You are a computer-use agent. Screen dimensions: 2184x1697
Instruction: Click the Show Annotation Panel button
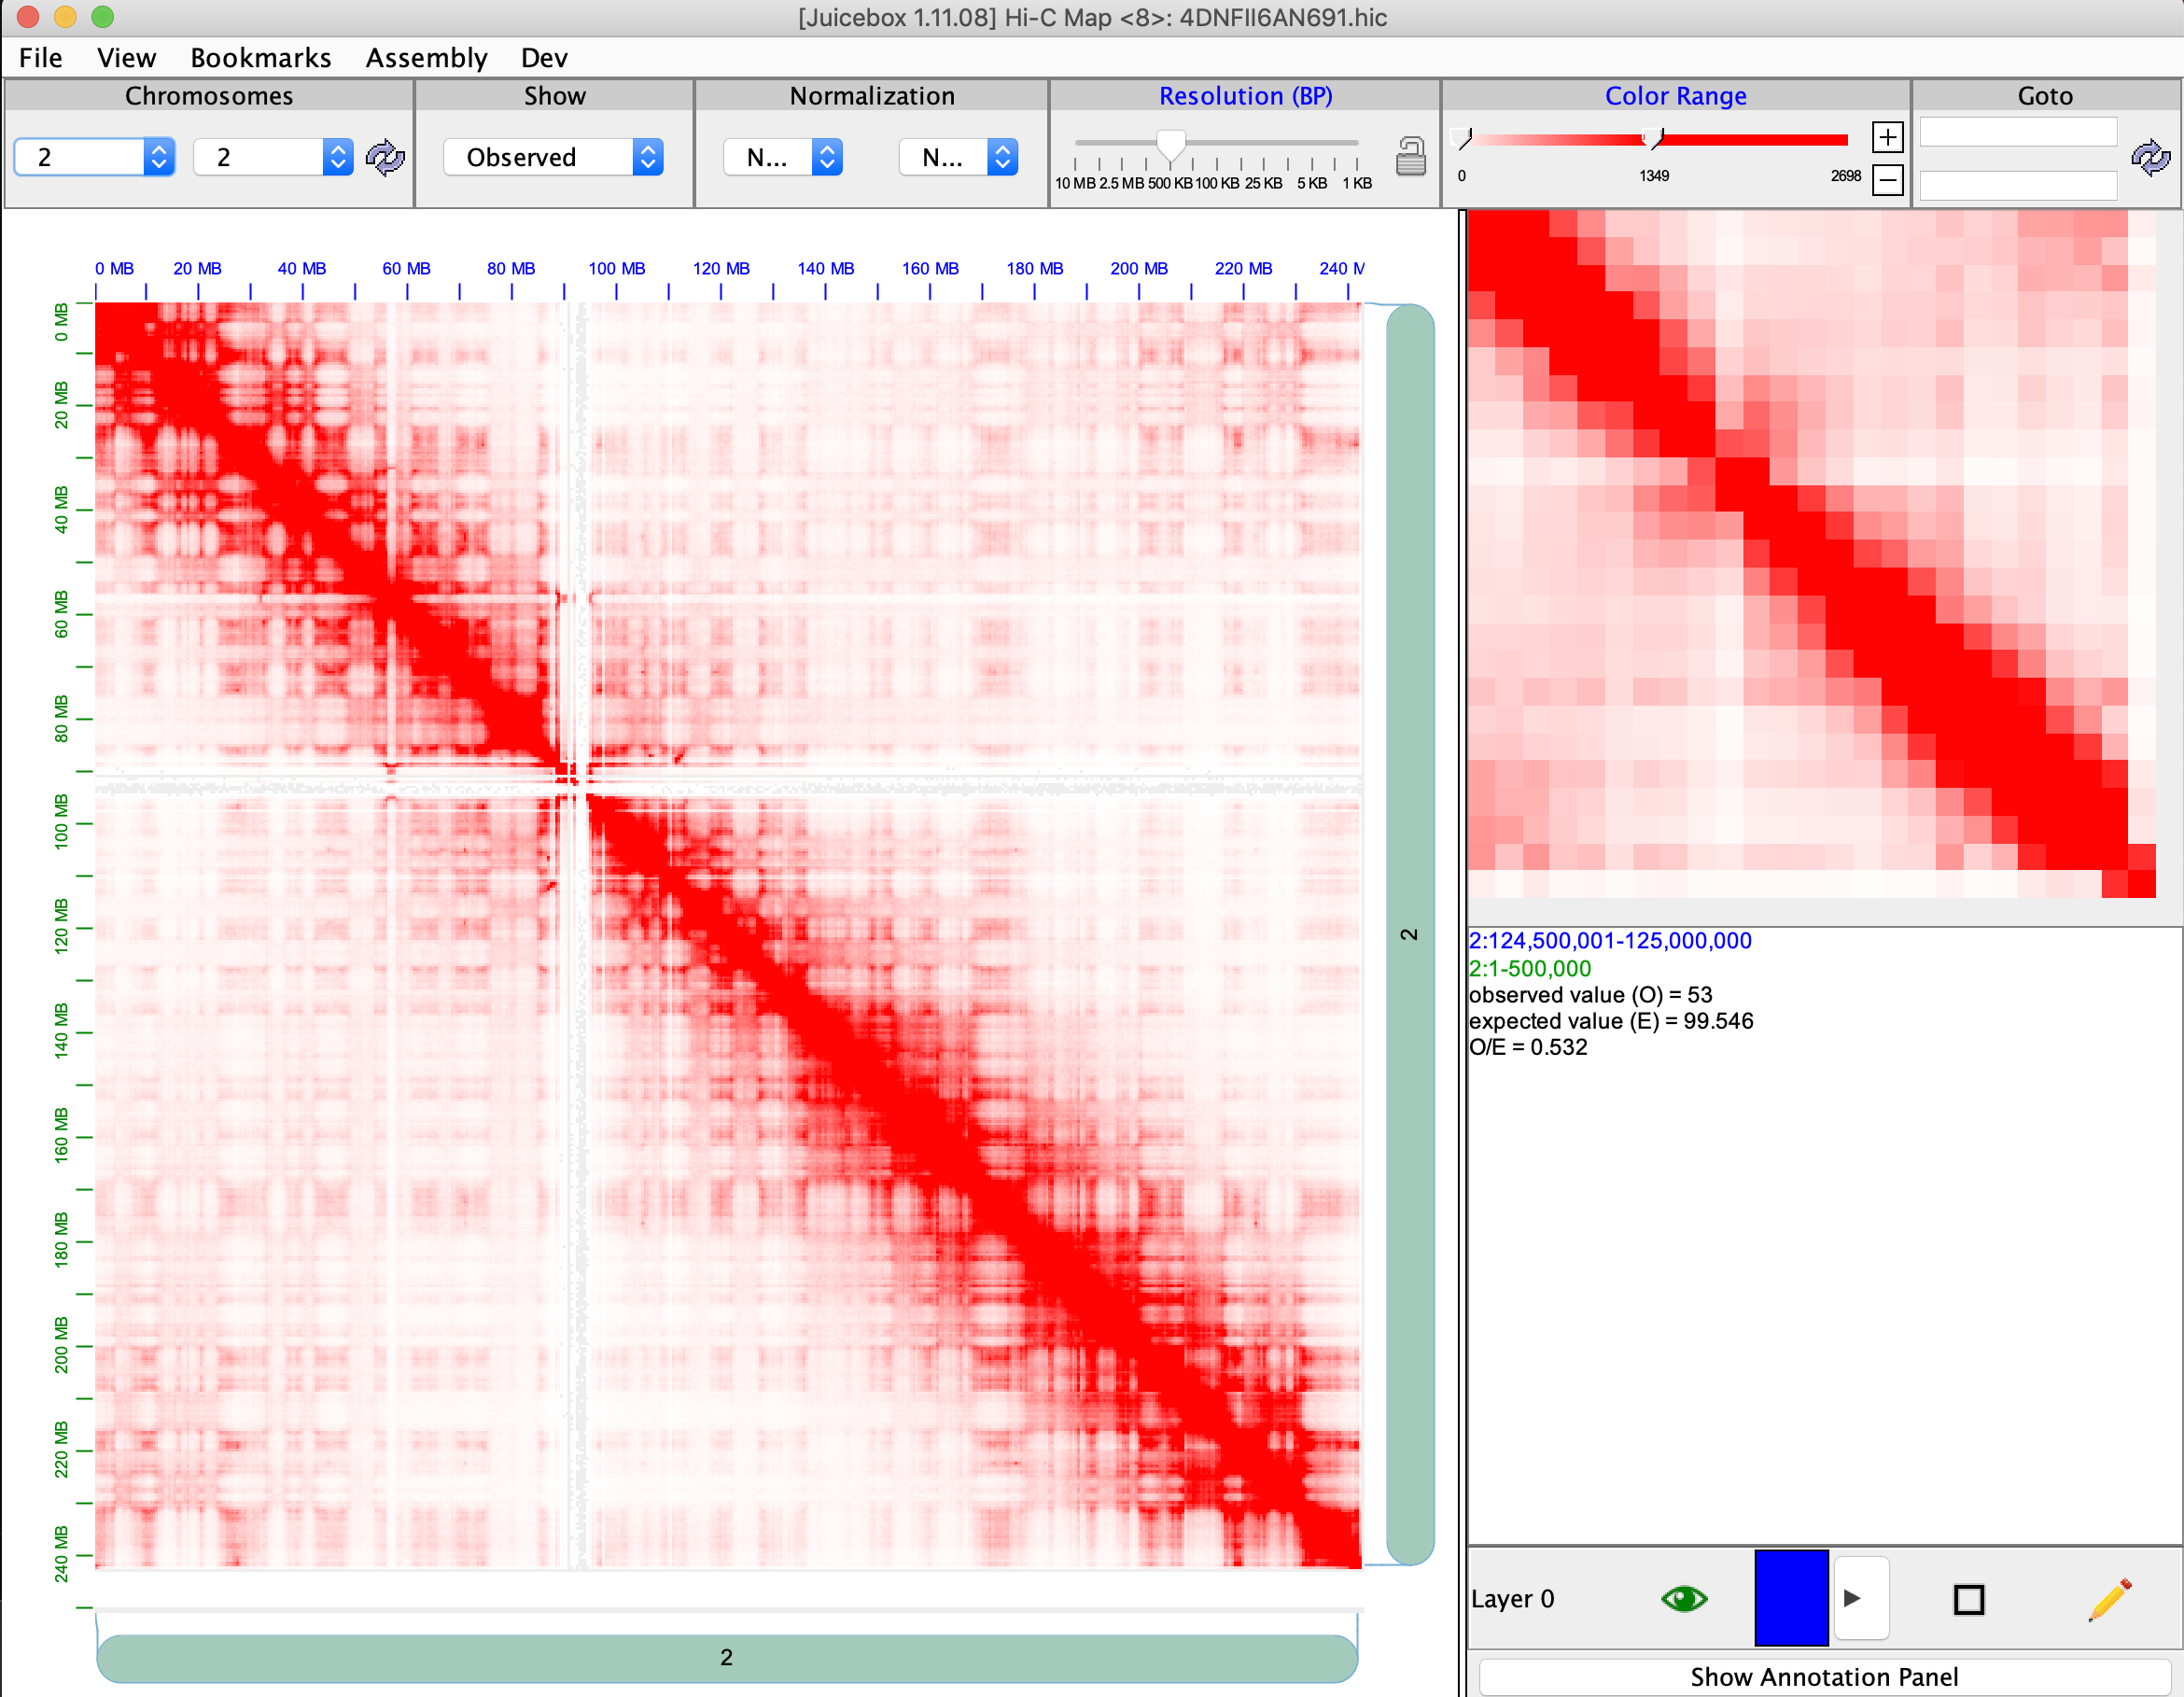1824,1676
